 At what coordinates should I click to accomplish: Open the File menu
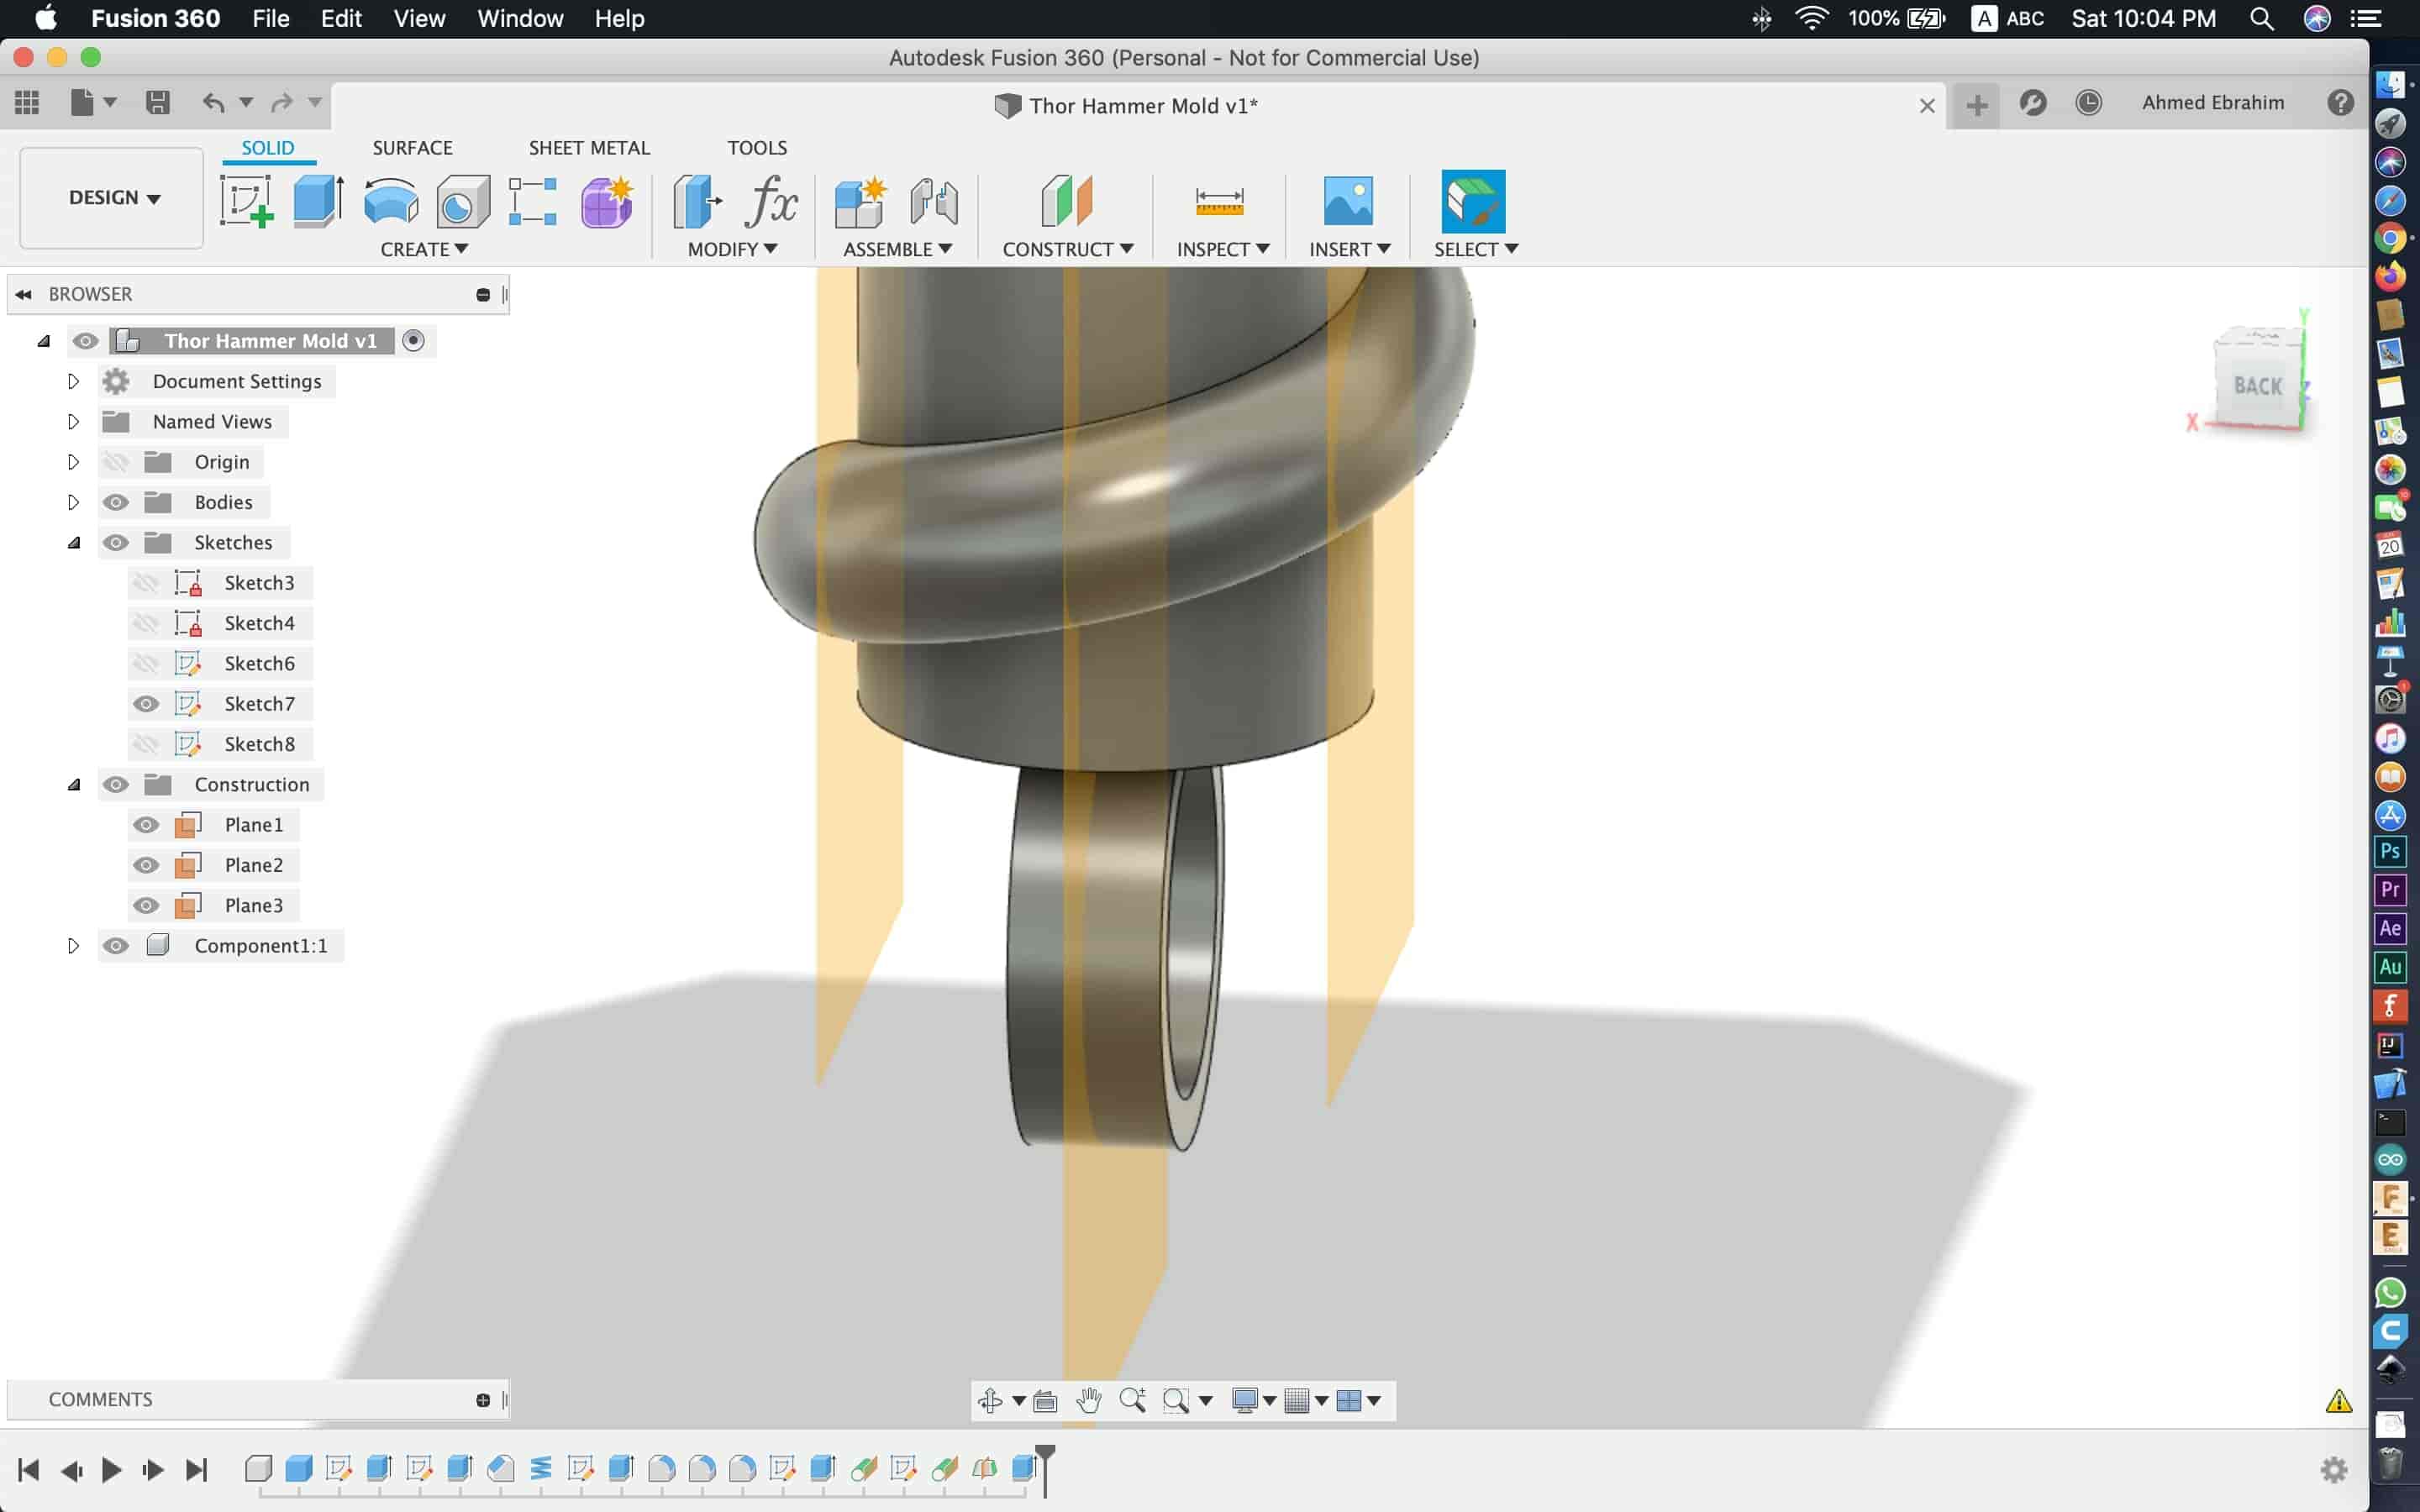[x=270, y=18]
